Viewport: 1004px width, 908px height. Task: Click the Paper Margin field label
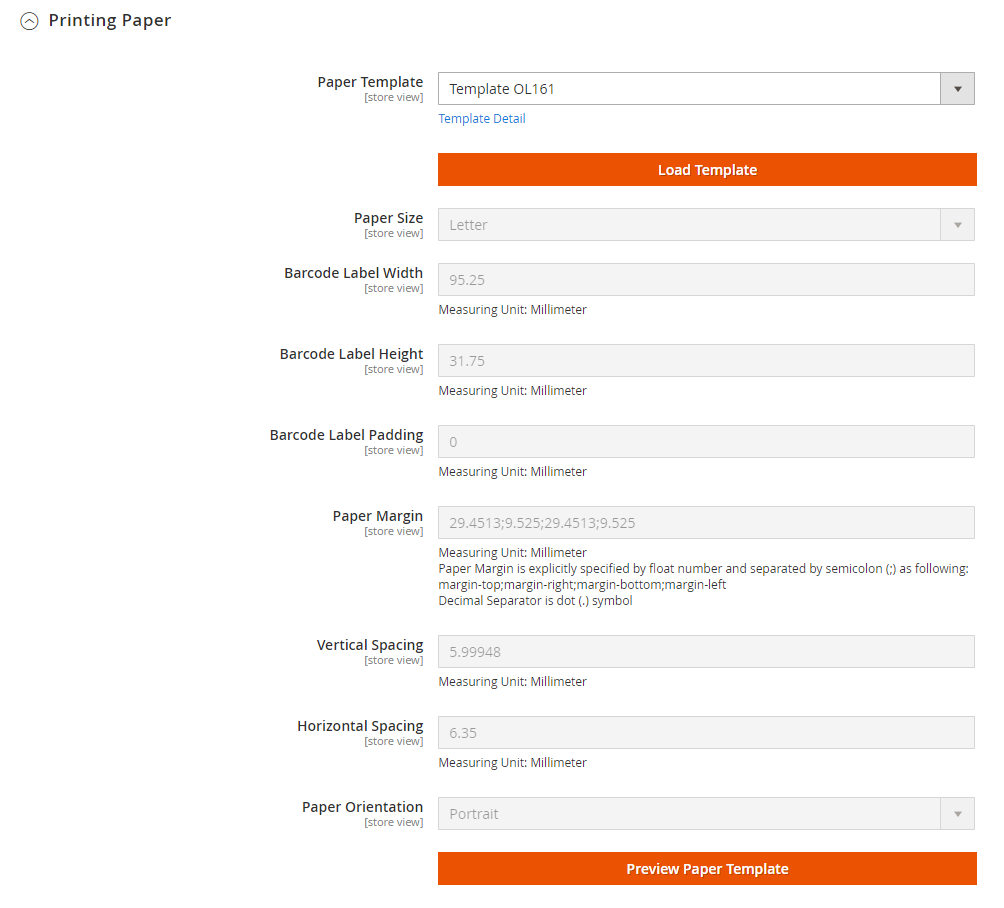[x=377, y=516]
